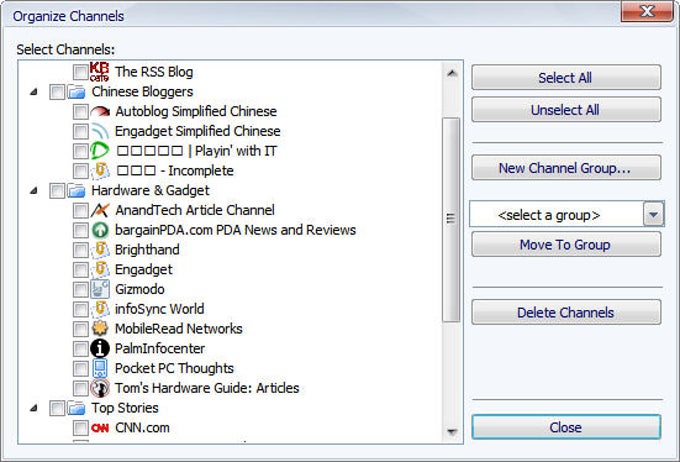The height and width of the screenshot is (462, 680).
Task: Collapse the Top Stories group
Action: (x=34, y=408)
